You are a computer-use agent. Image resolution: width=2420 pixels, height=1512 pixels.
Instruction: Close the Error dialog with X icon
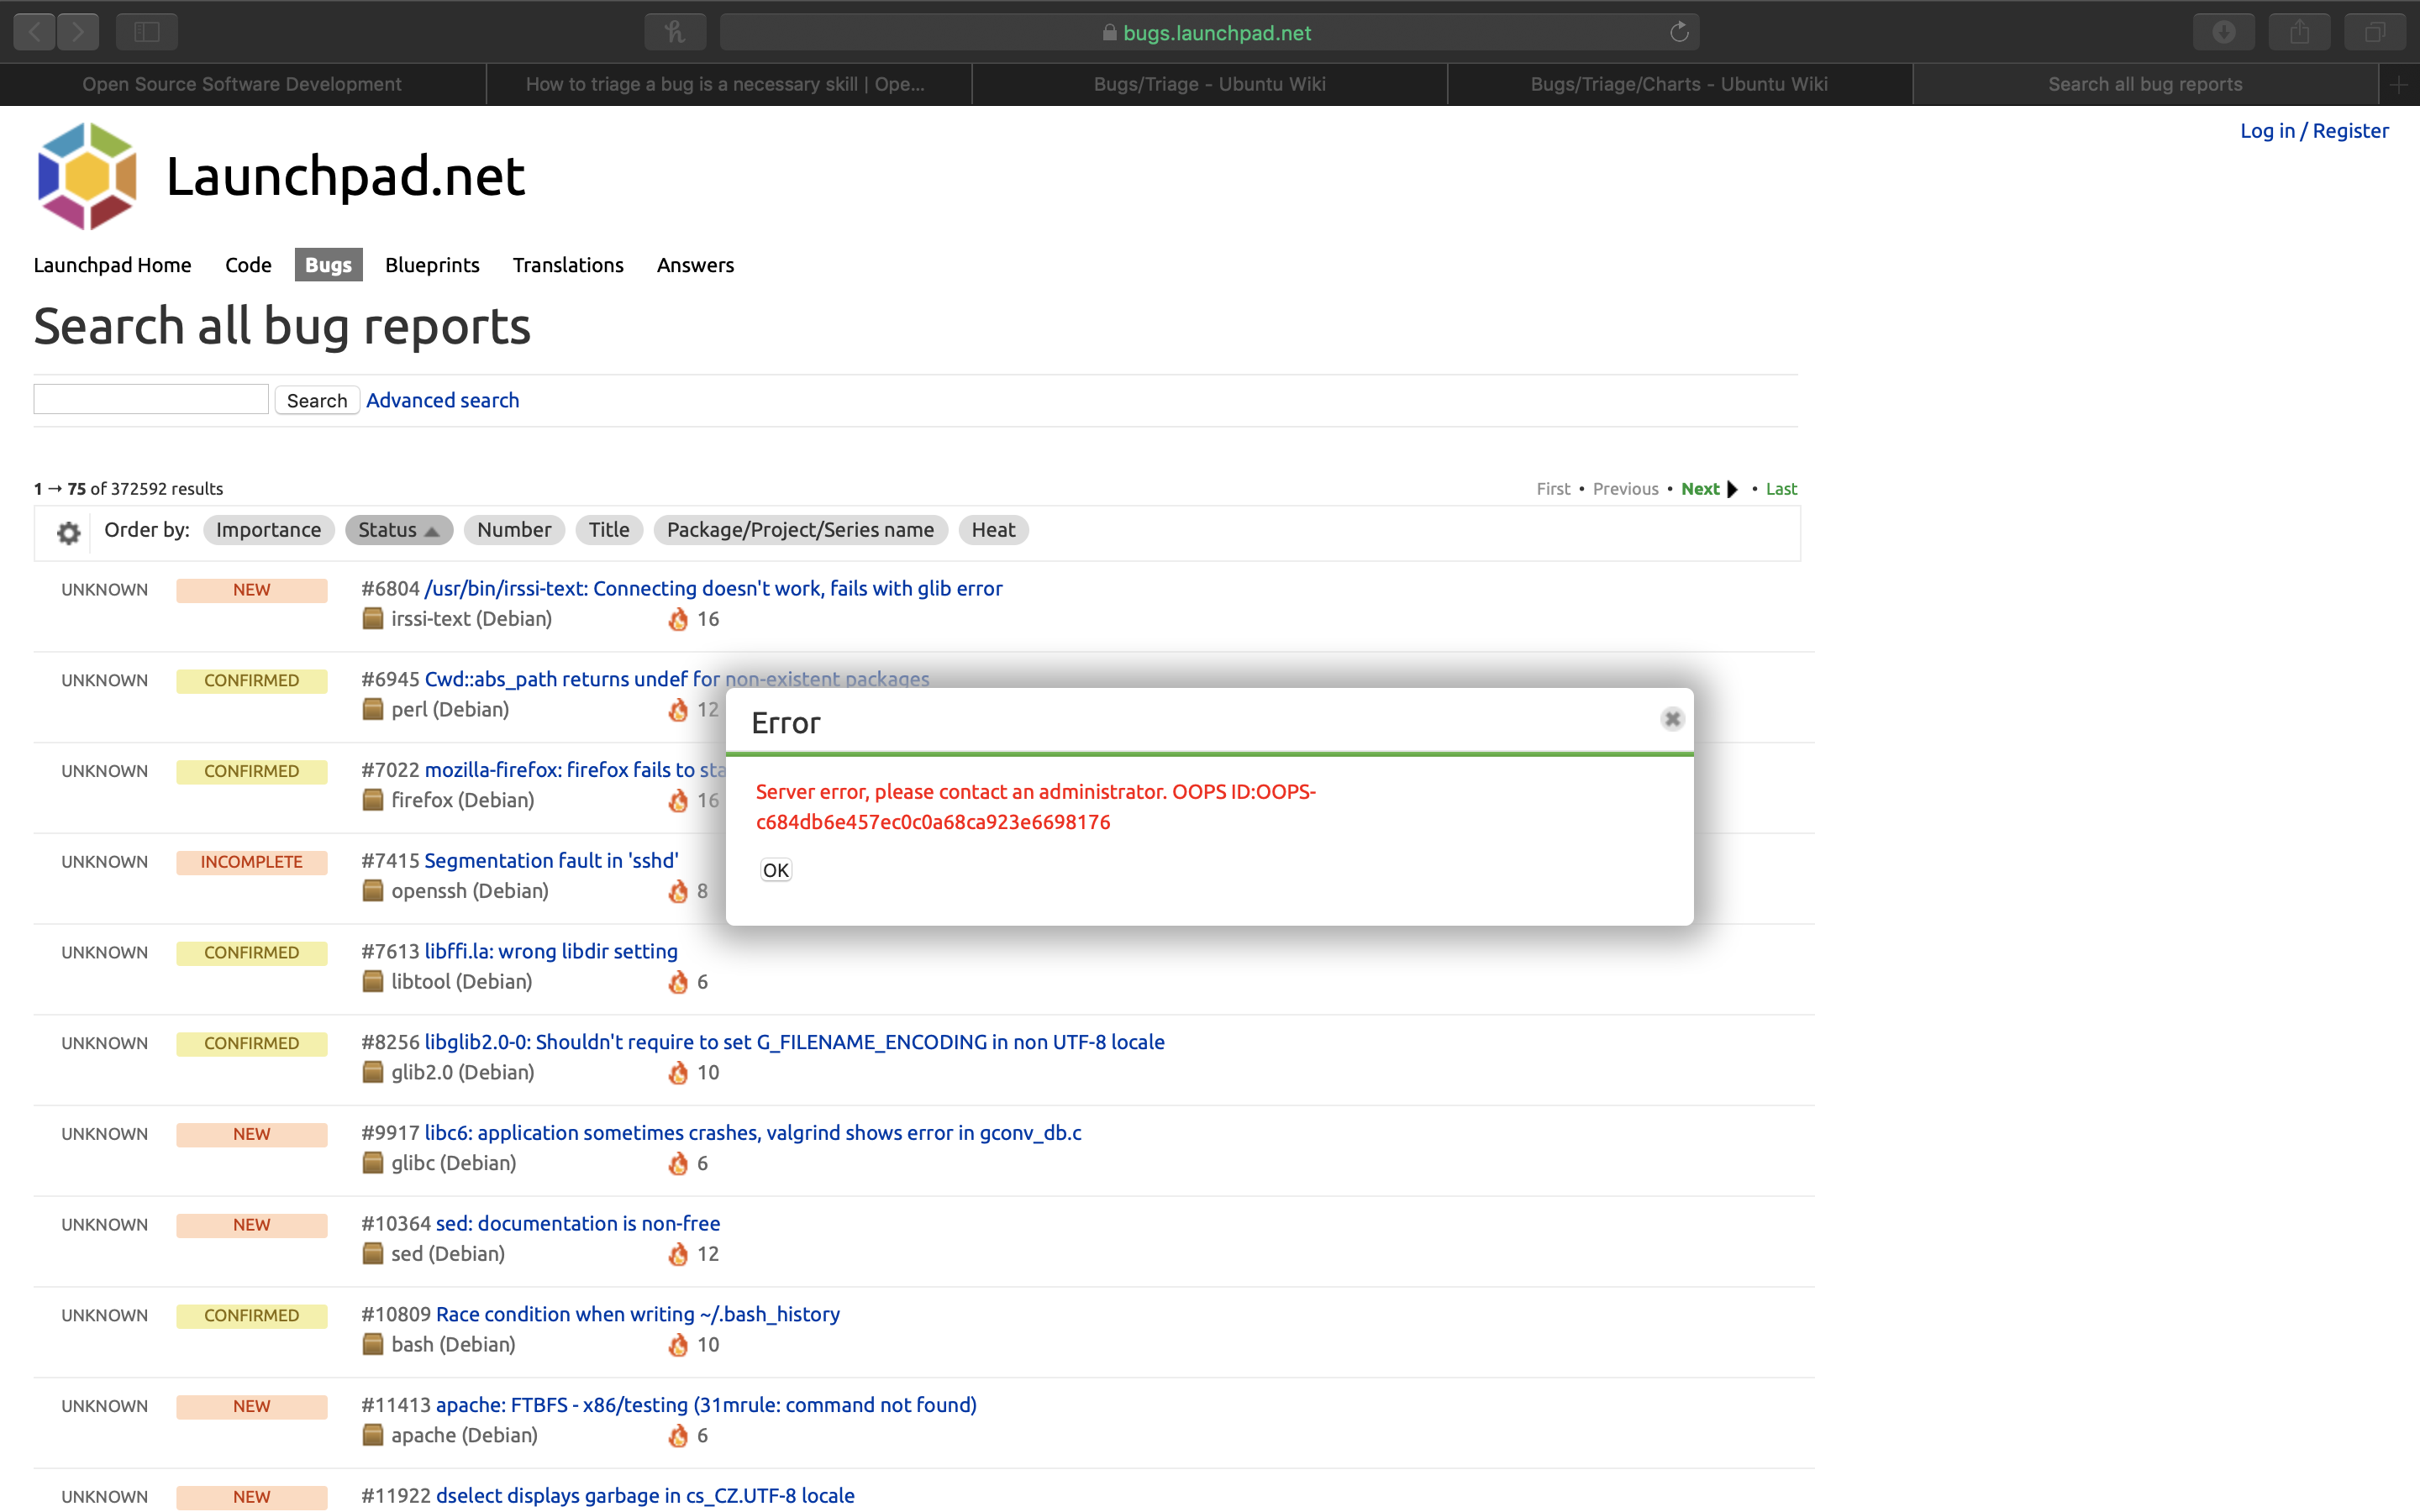(1672, 719)
